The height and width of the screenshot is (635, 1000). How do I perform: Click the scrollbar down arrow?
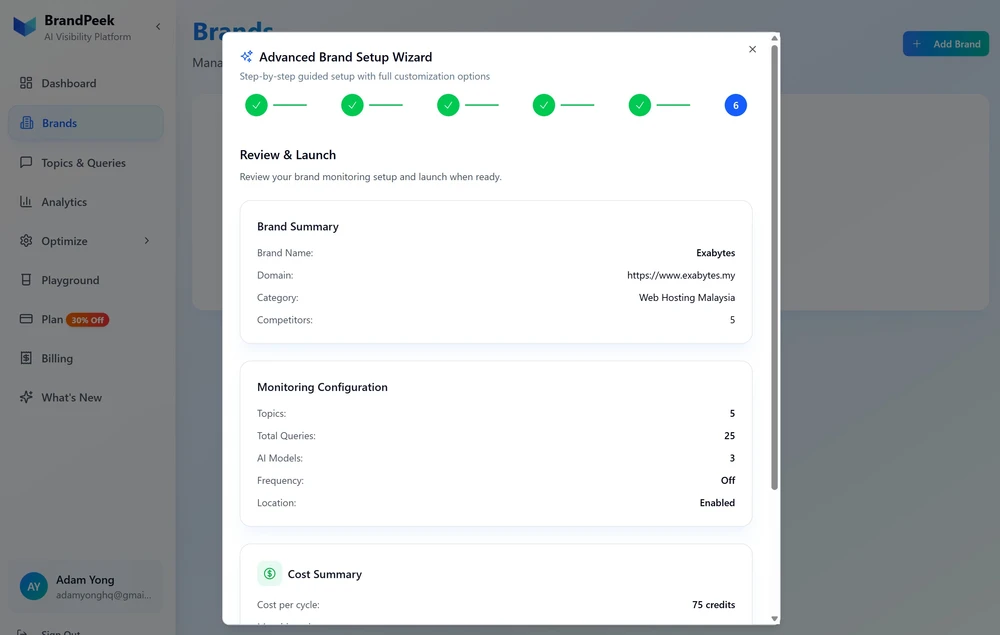coord(774,618)
